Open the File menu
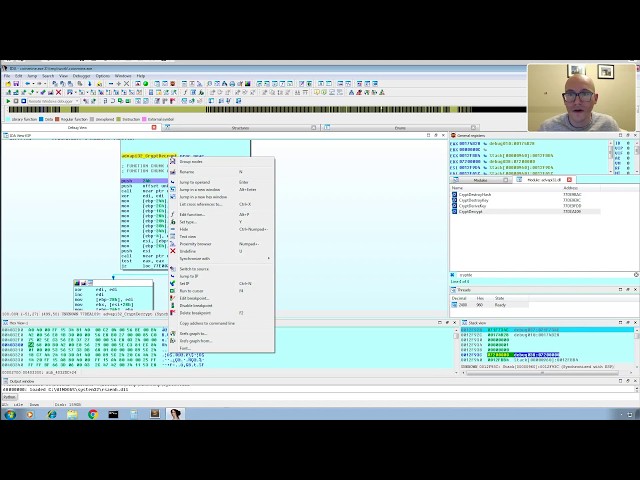Screen dimensions: 640x480 (7, 76)
